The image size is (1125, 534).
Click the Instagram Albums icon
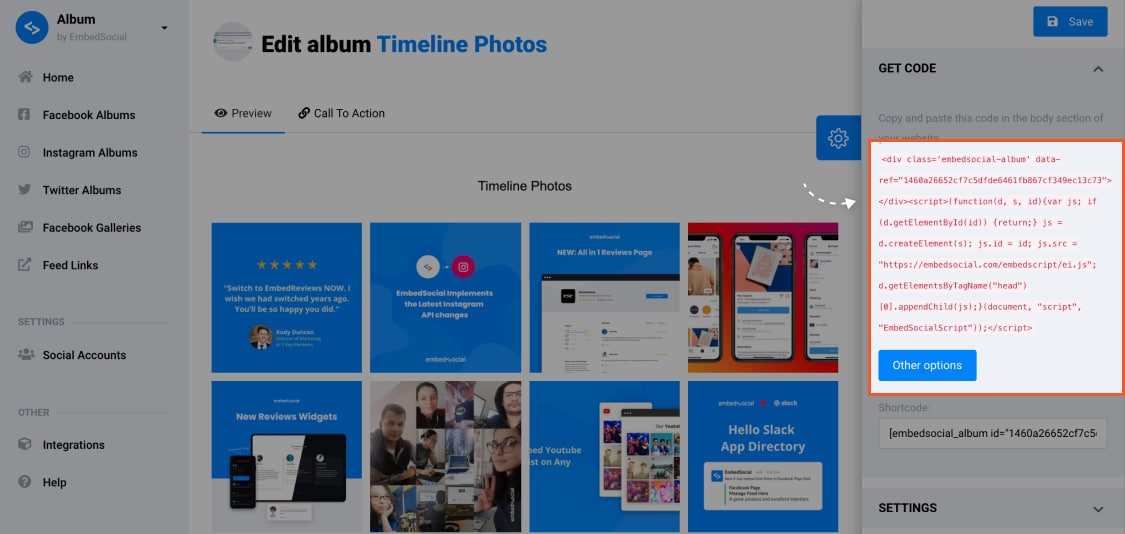(24, 152)
